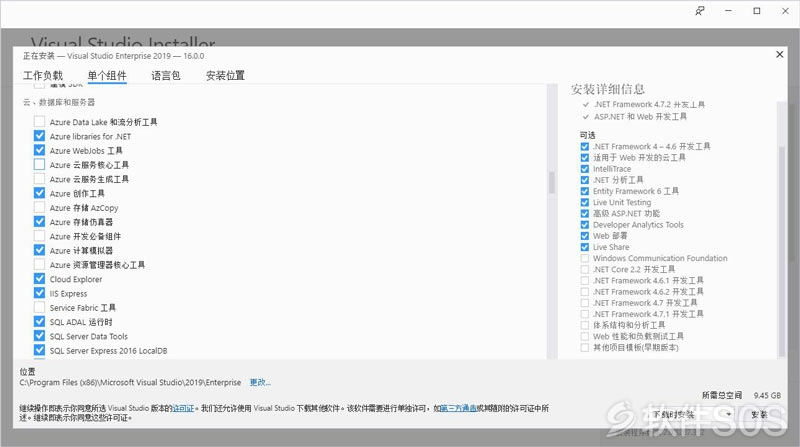
Task: Close the installation dialog with the X
Action: [x=779, y=54]
